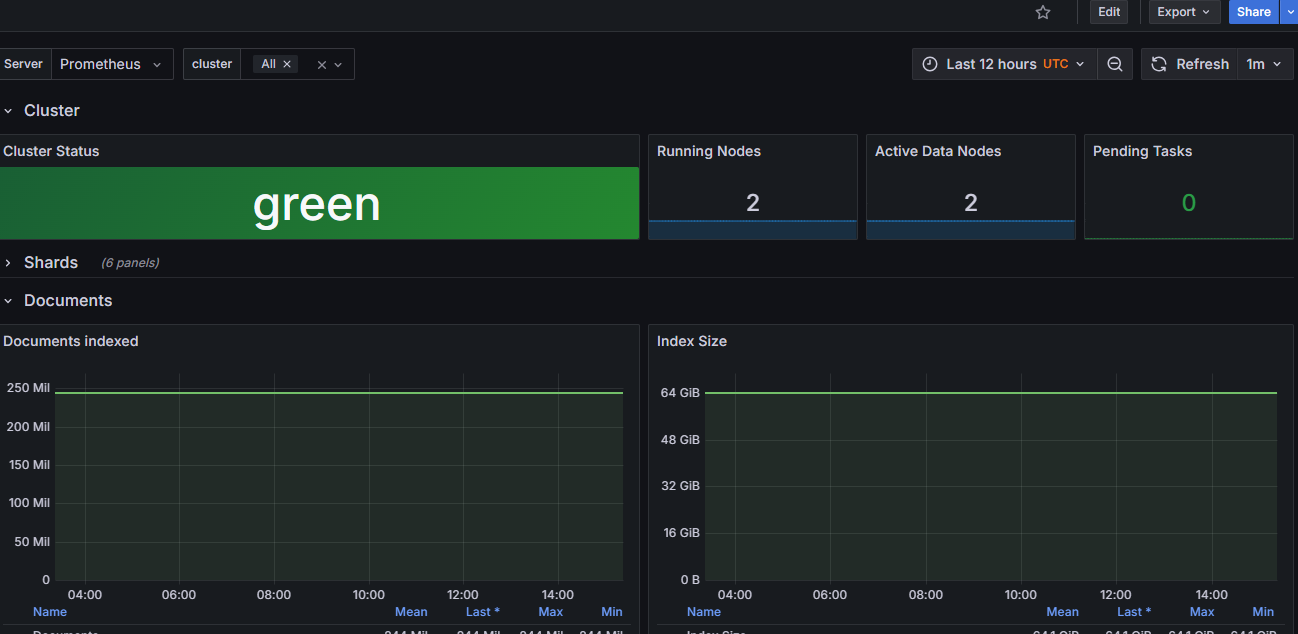Sort Index Size legend by Max
Screen dimensions: 1298x634
point(1202,612)
